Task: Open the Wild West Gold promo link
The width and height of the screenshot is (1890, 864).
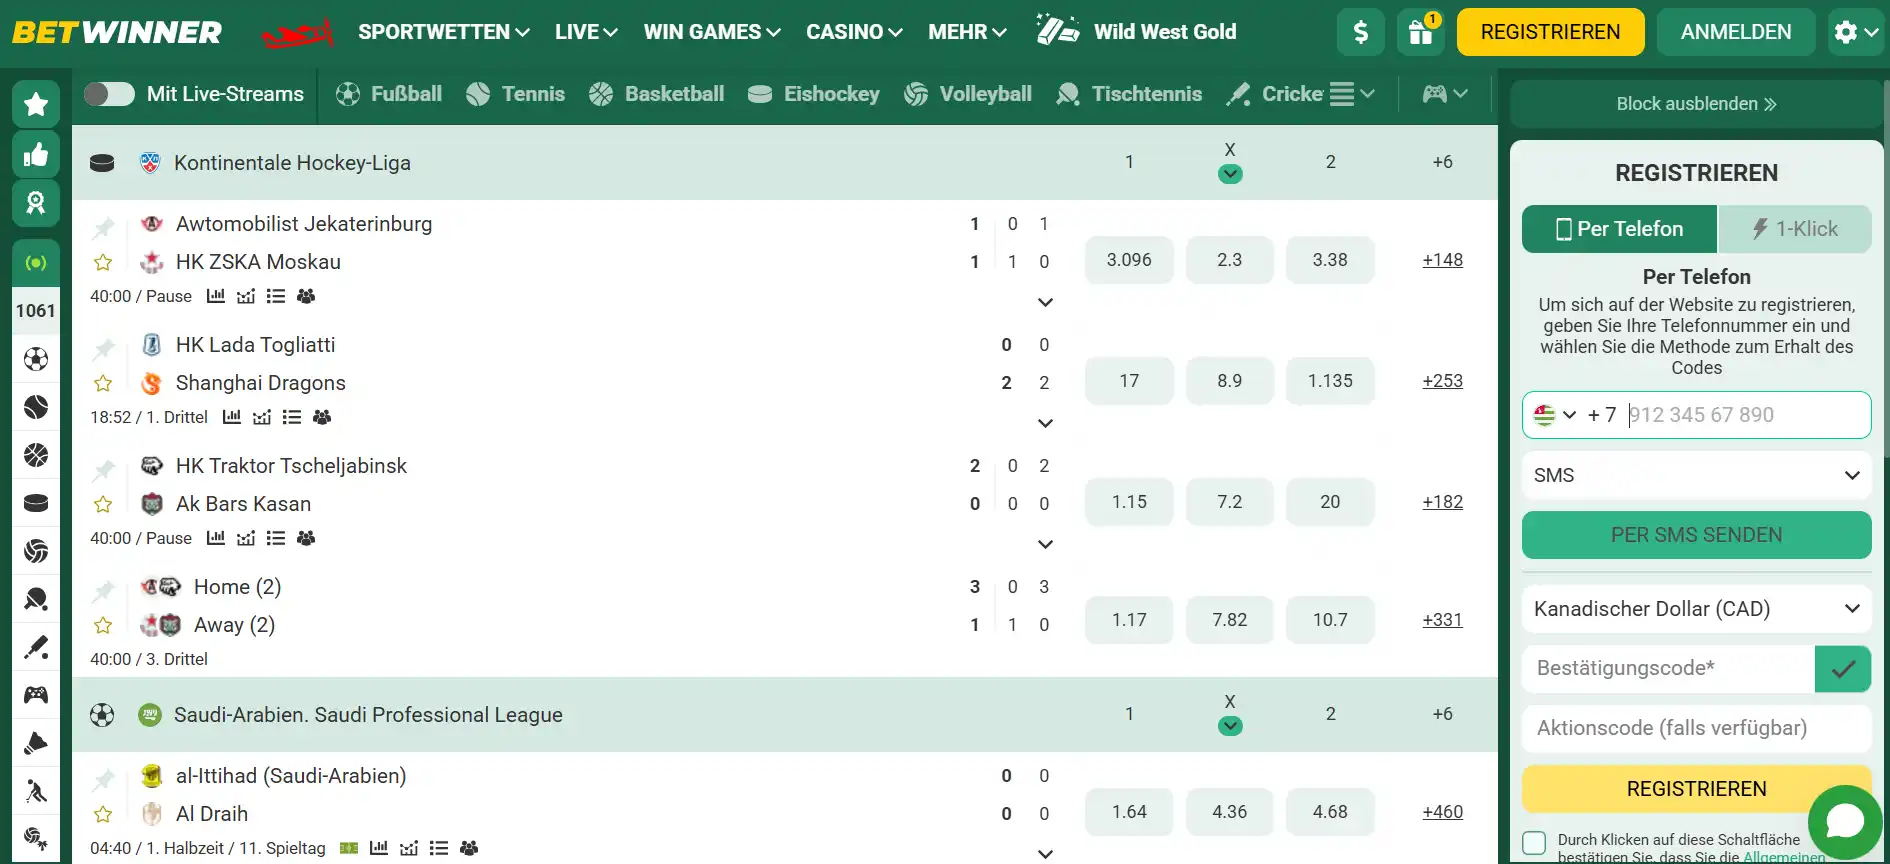Action: [1137, 32]
